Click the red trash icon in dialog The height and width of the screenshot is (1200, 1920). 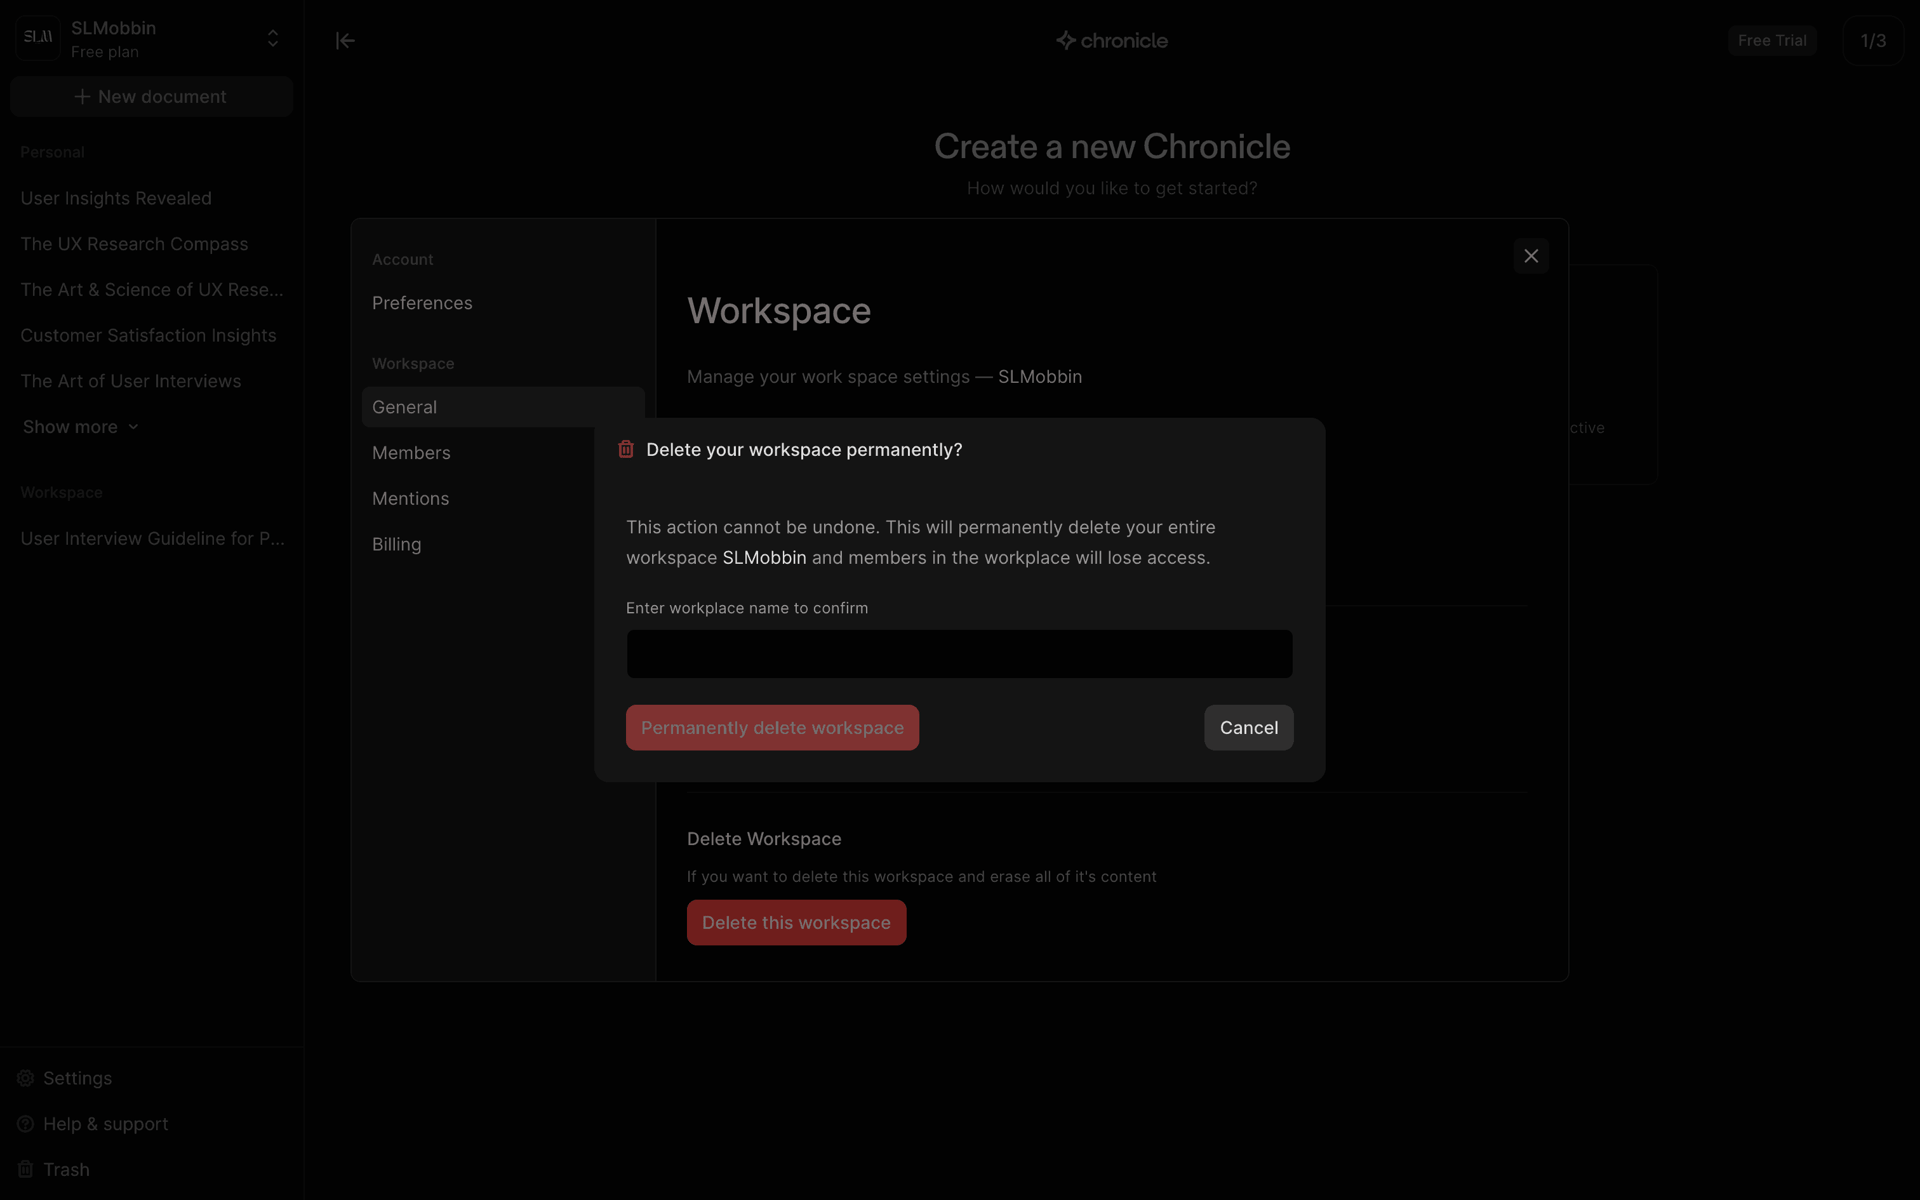[626, 450]
